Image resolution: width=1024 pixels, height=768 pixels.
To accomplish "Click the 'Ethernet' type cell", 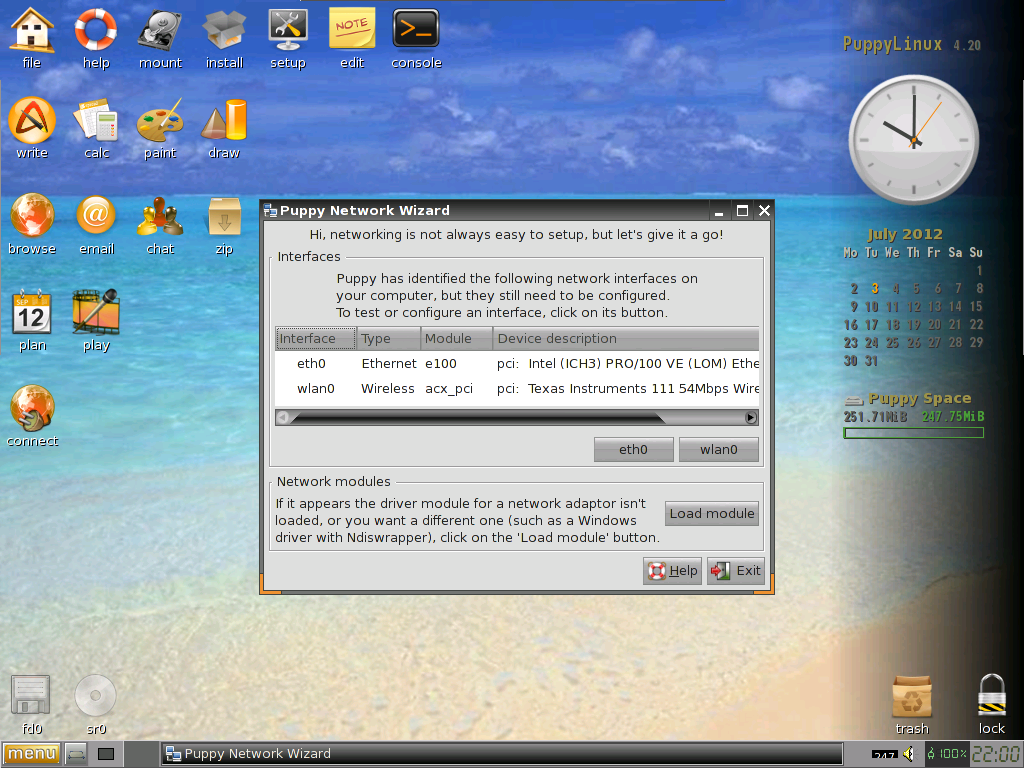I will click(x=389, y=364).
